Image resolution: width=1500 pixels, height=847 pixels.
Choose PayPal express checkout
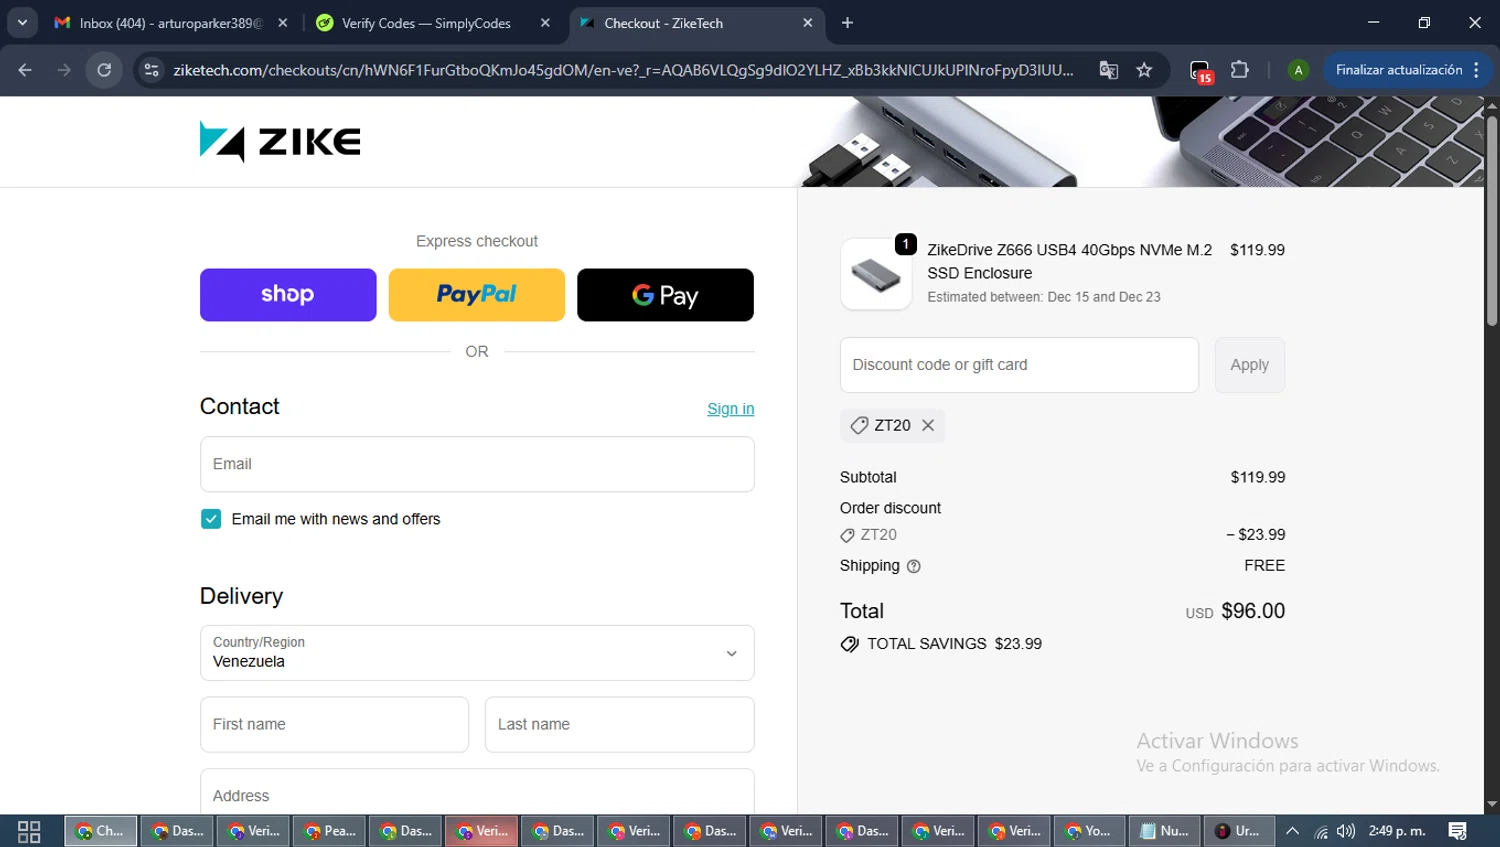click(477, 295)
